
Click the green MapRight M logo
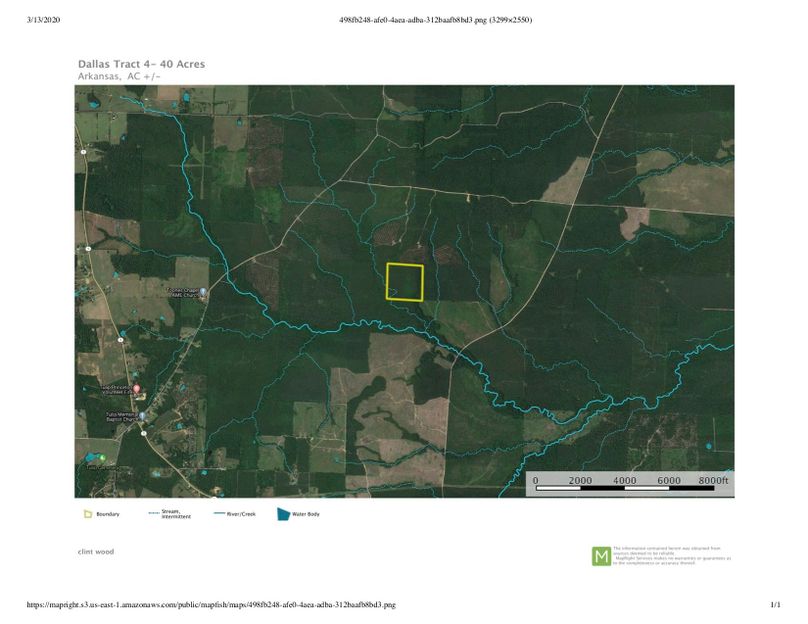pyautogui.click(x=601, y=556)
